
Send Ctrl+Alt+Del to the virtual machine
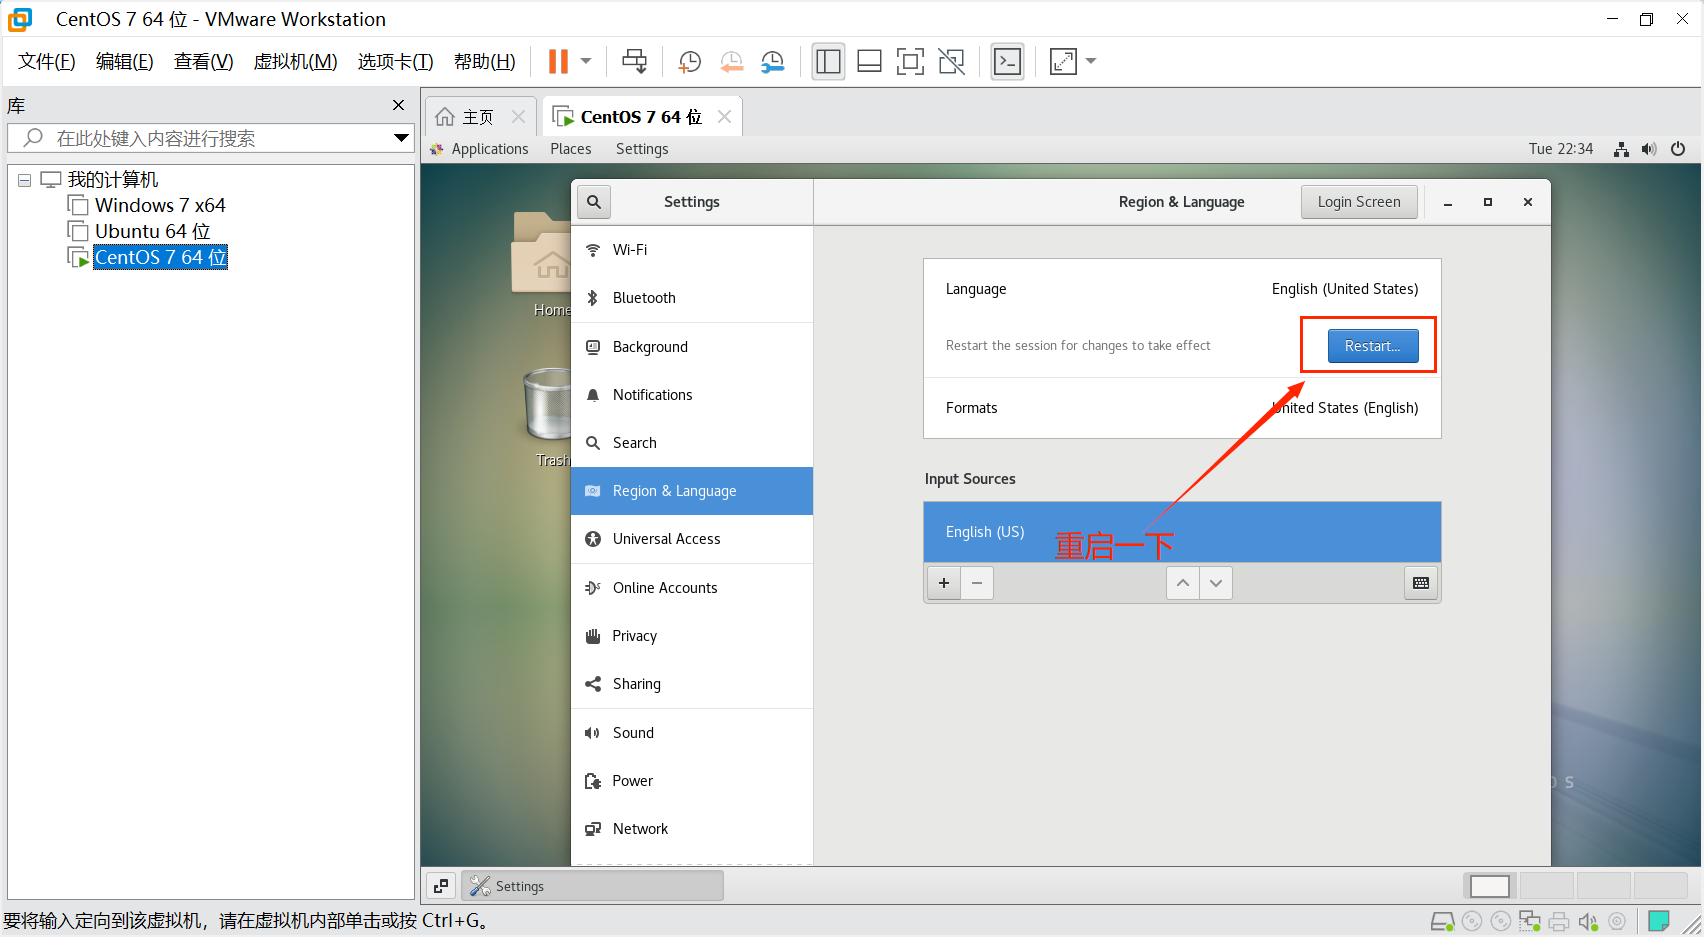[x=634, y=61]
